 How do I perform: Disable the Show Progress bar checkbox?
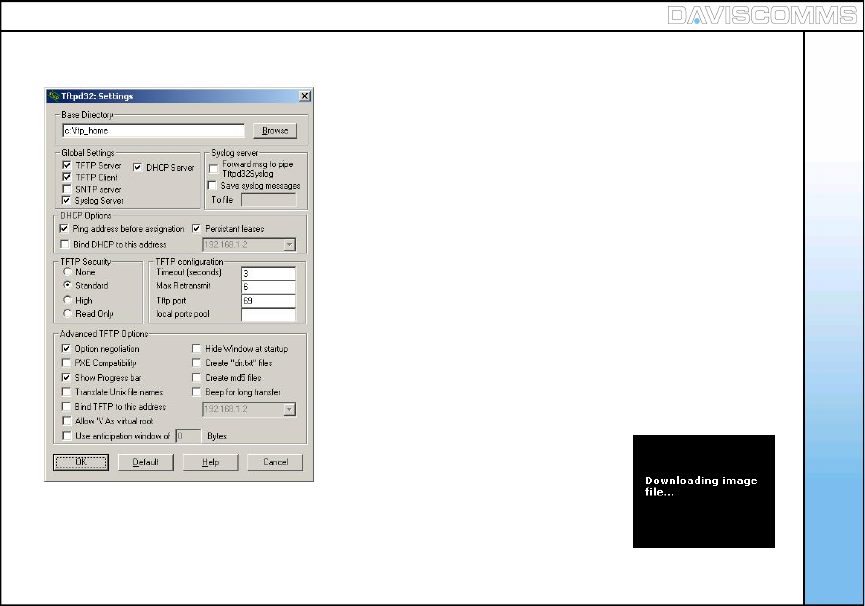click(67, 378)
